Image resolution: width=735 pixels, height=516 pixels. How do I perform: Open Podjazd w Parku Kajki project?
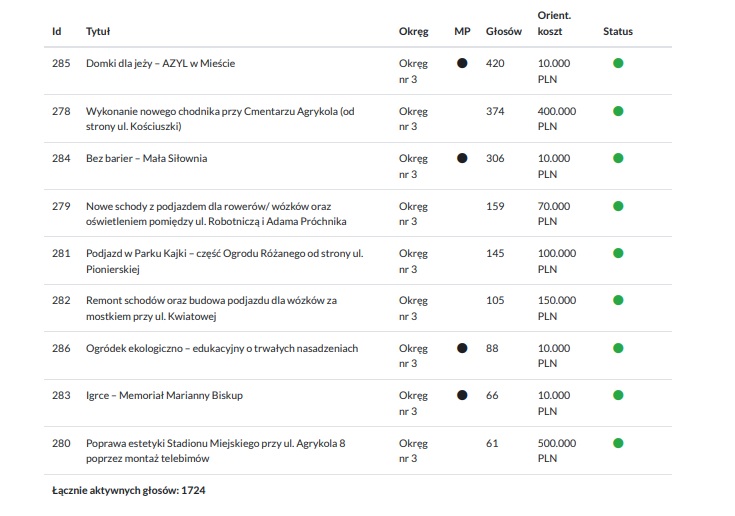pos(224,253)
